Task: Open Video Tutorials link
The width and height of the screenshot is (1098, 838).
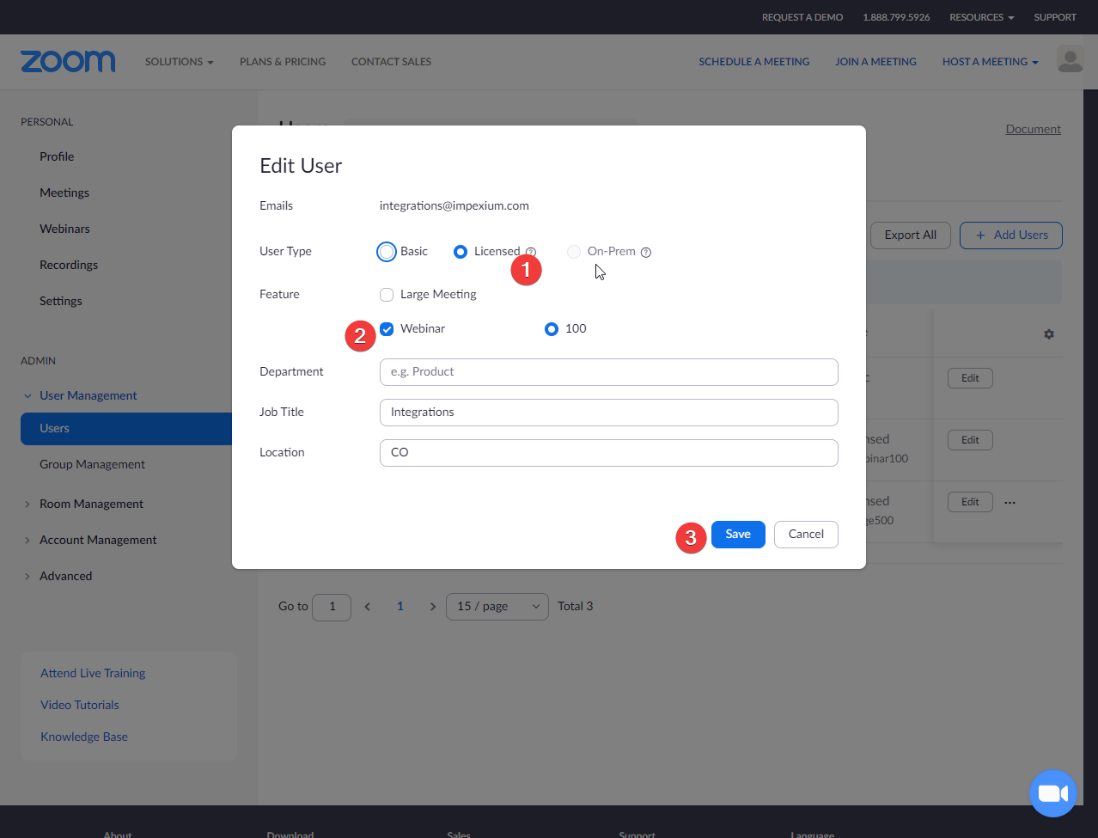Action: [79, 705]
